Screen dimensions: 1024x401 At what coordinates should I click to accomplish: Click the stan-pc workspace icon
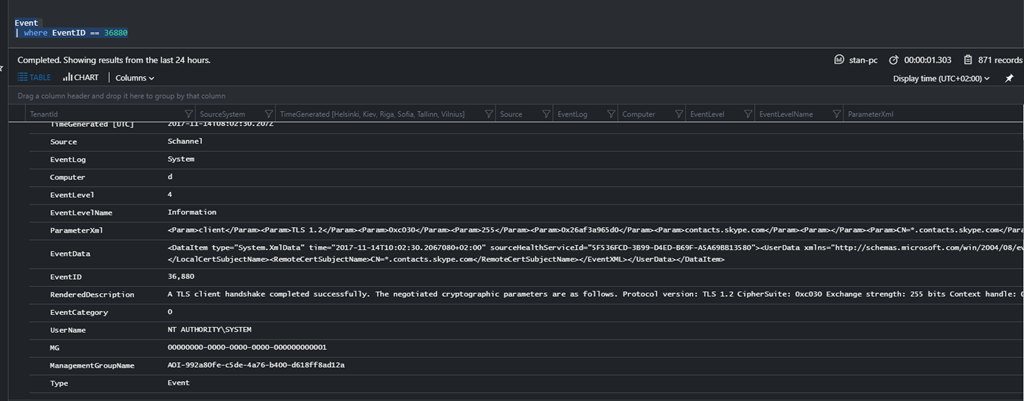coord(840,60)
